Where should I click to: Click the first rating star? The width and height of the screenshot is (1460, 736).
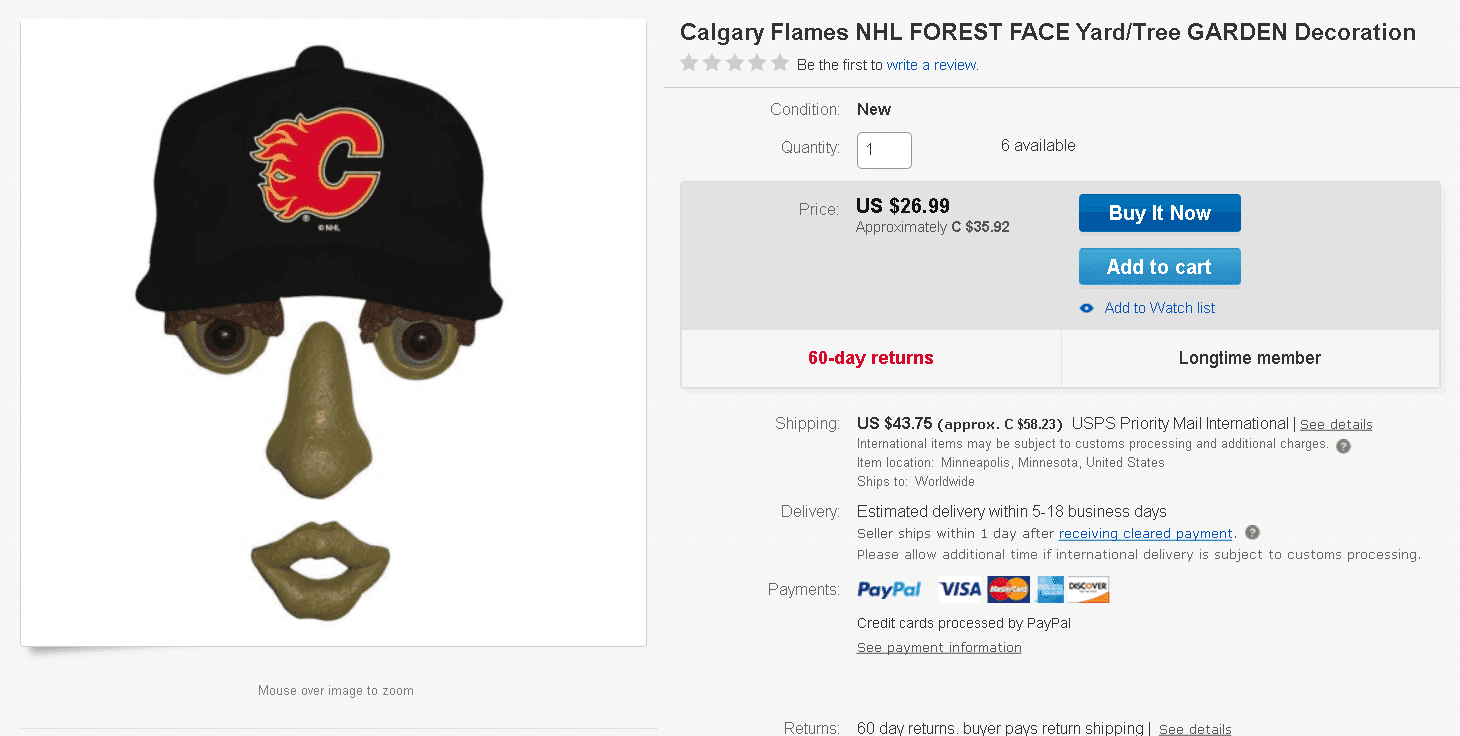point(689,63)
